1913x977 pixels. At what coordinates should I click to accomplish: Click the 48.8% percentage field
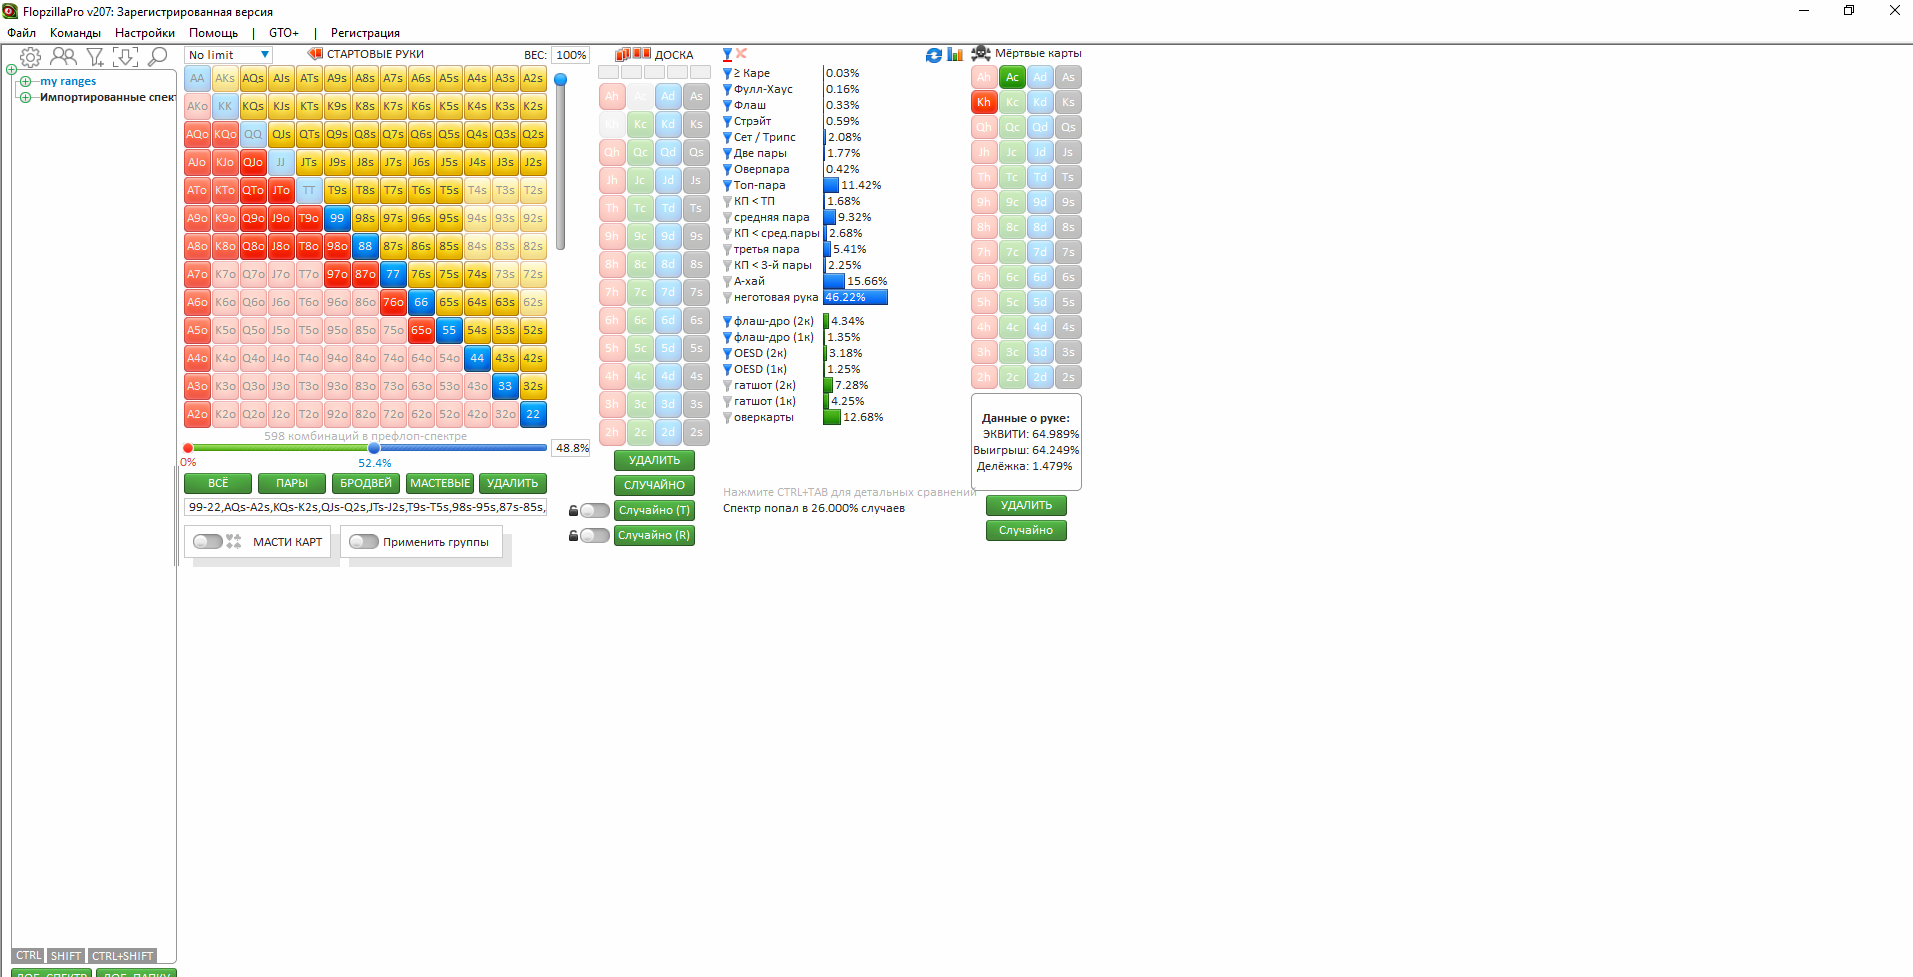click(x=572, y=448)
